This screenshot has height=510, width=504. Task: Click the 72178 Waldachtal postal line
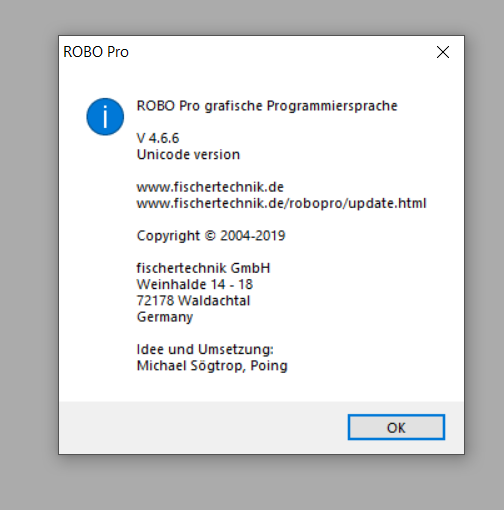pos(193,301)
